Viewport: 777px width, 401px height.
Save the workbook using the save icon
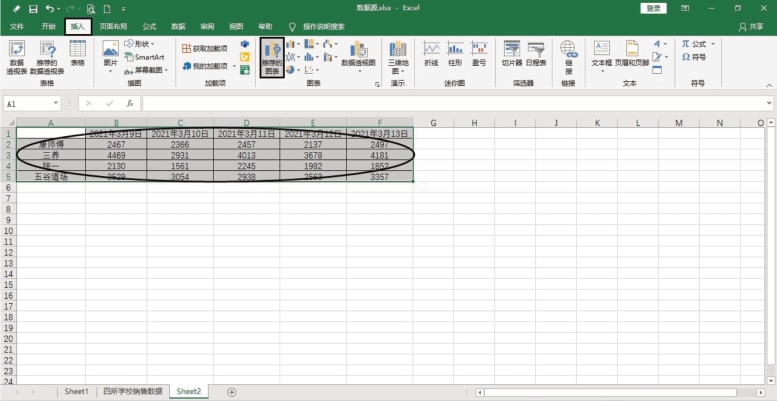click(x=32, y=8)
